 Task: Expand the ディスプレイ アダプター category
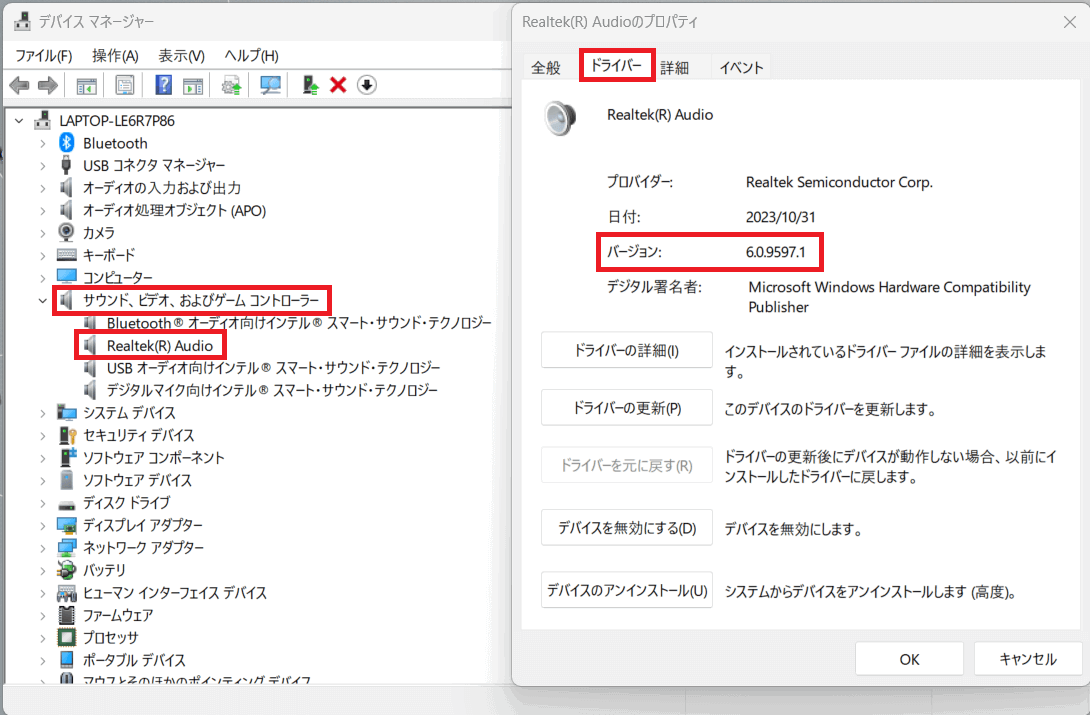(42, 525)
